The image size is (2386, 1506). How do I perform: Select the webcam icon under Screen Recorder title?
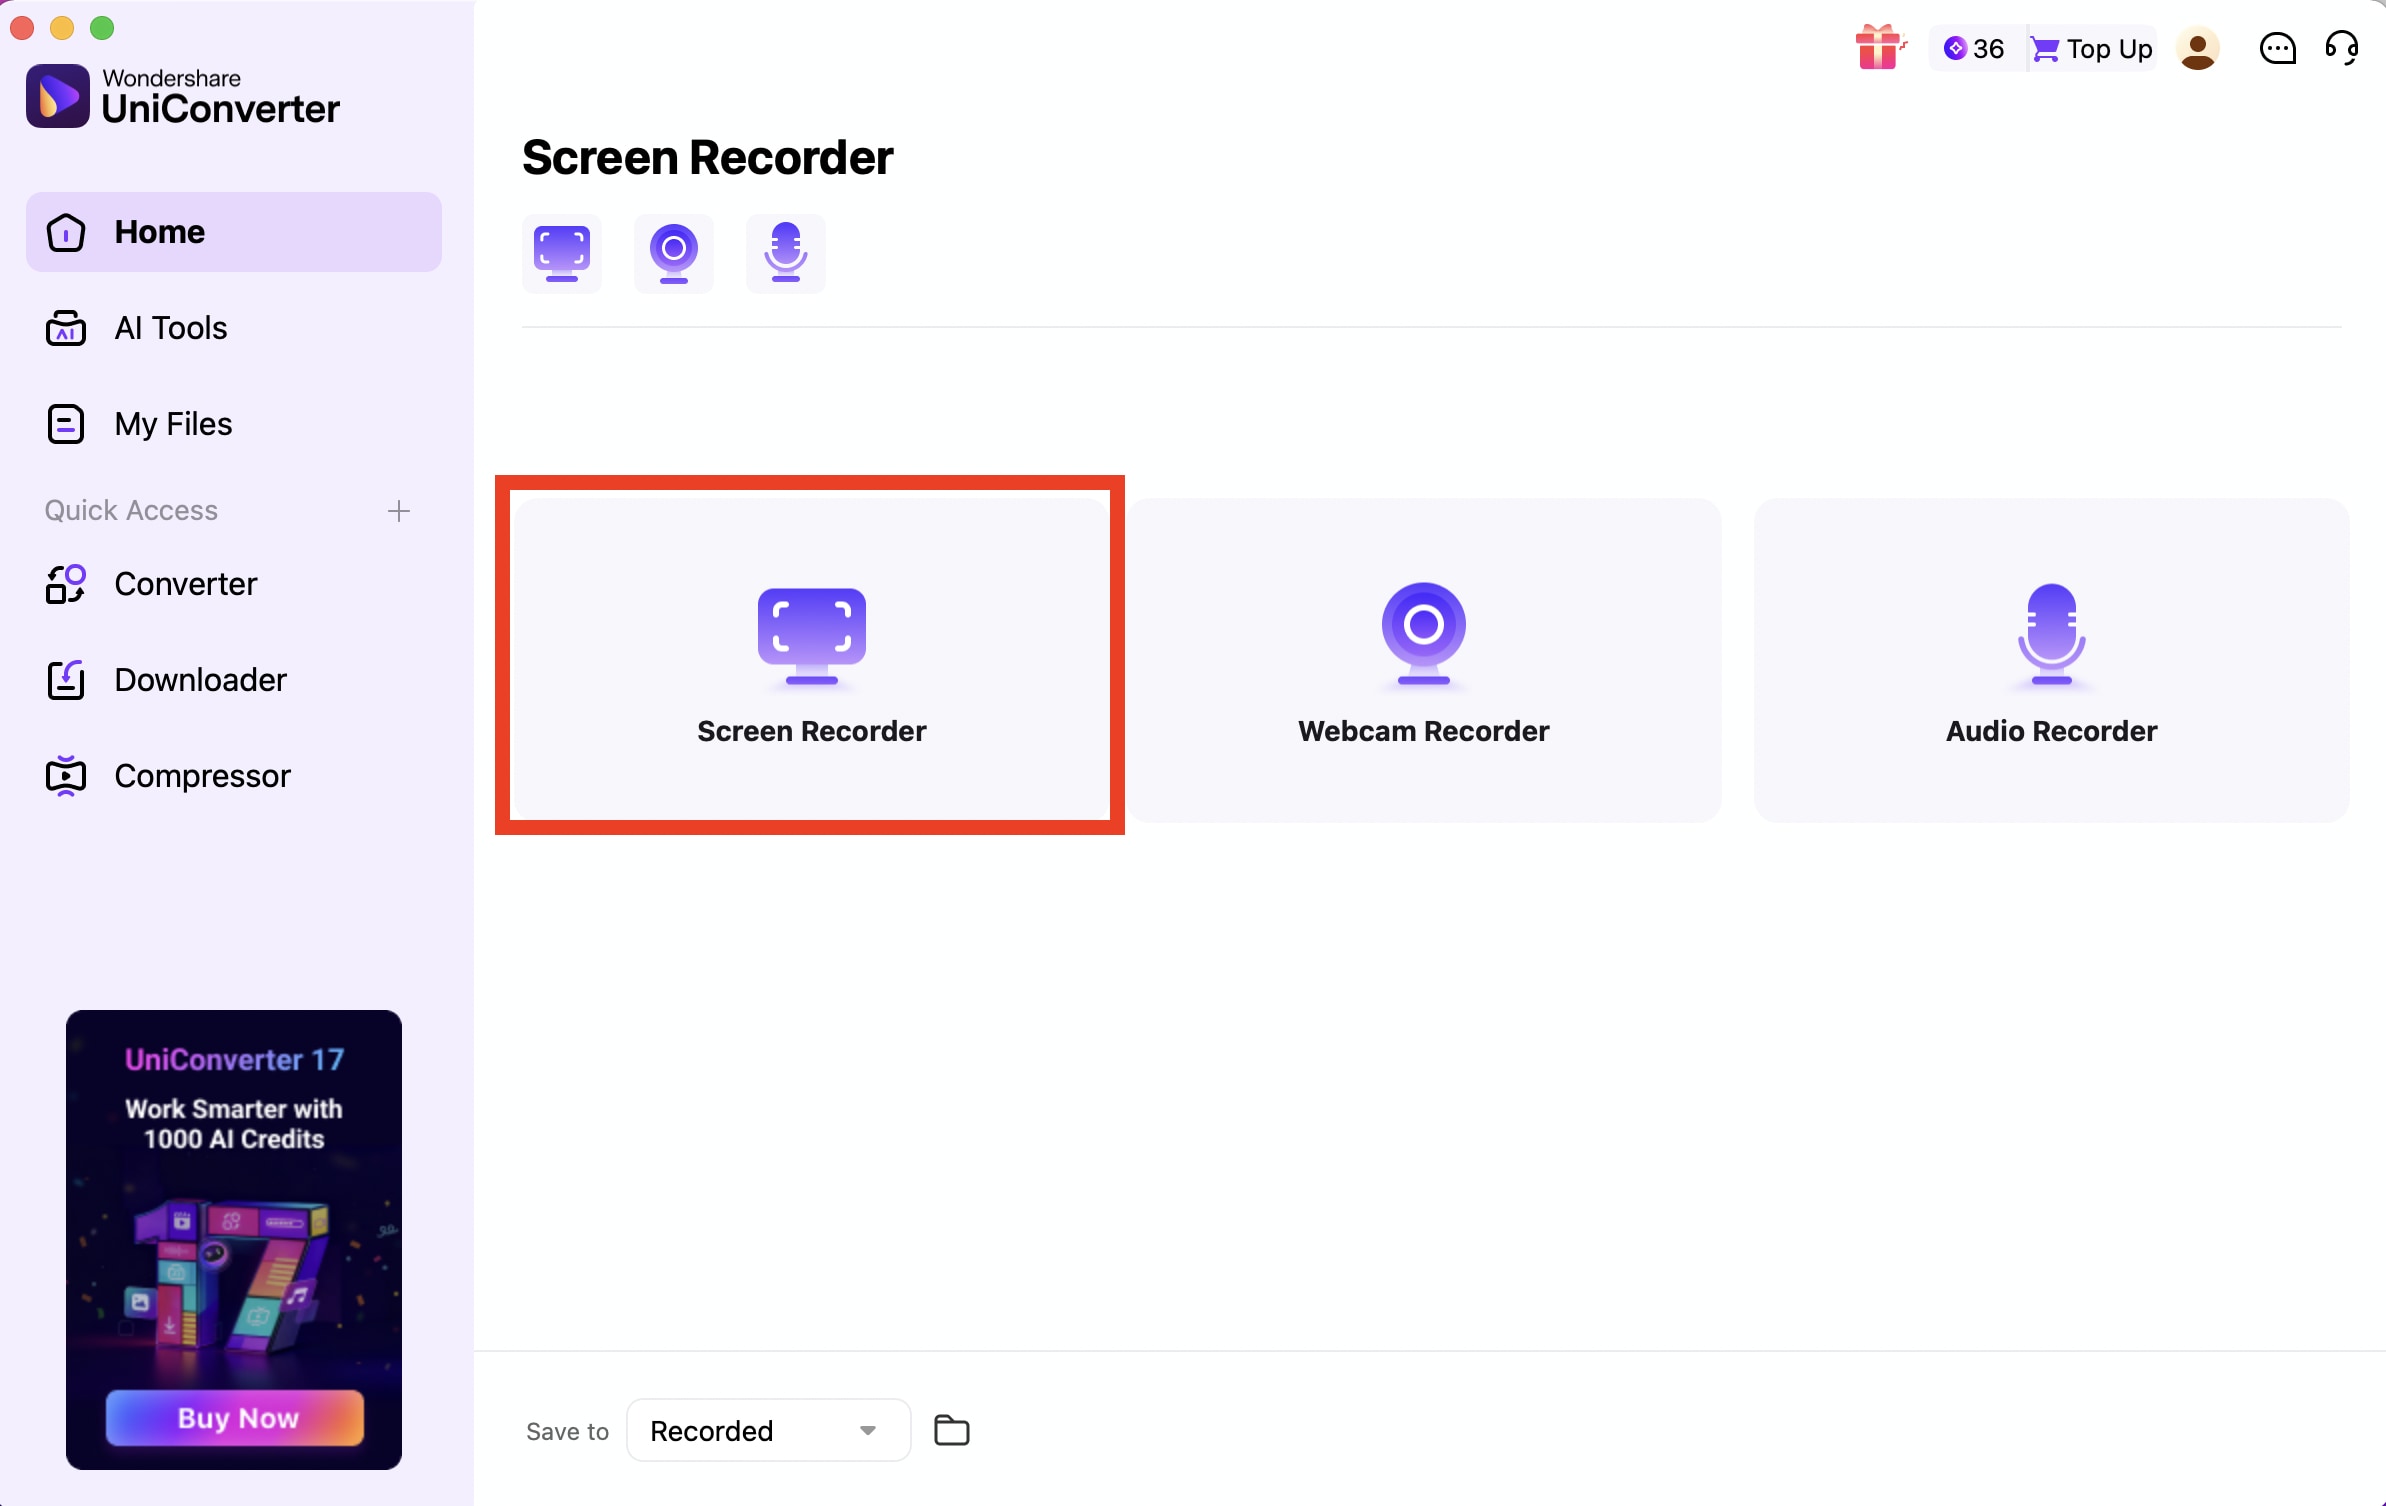[x=674, y=253]
